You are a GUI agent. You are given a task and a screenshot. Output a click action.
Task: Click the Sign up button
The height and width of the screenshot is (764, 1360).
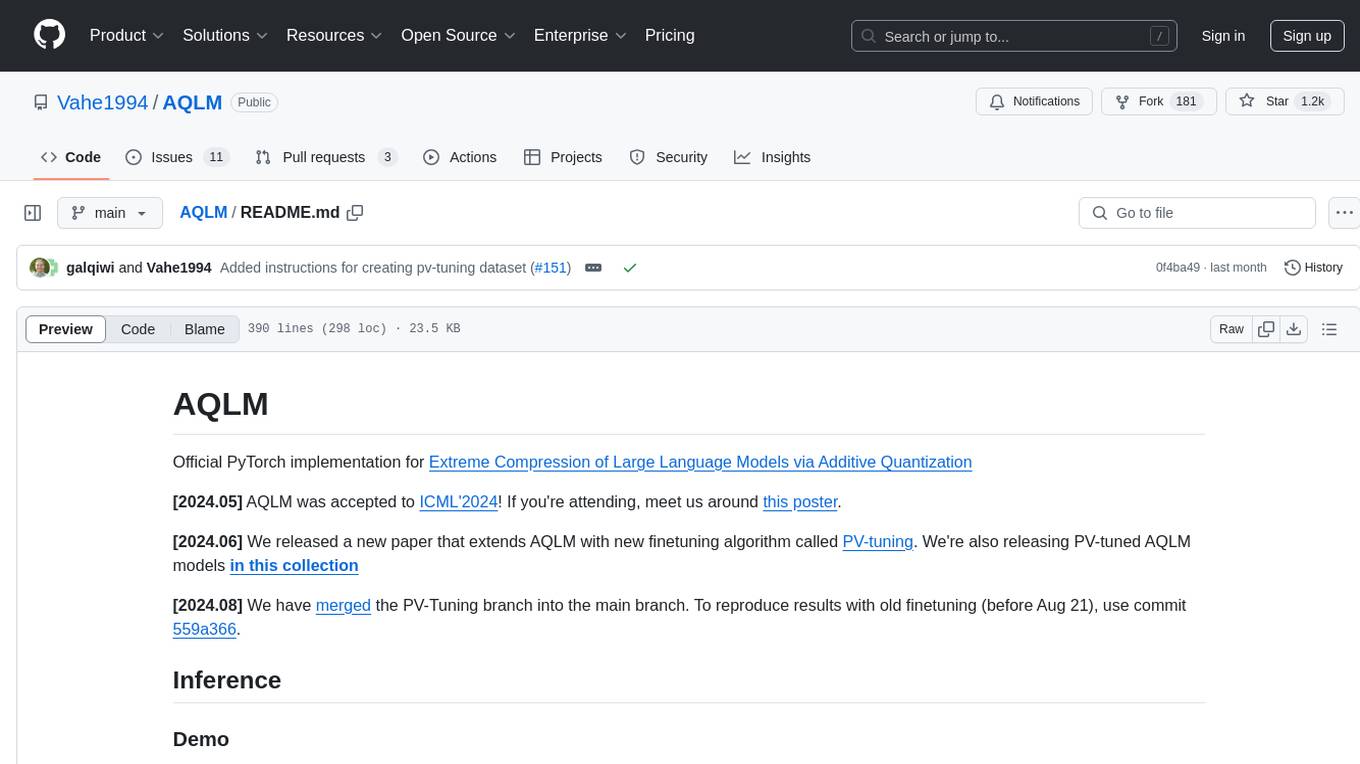coord(1307,36)
